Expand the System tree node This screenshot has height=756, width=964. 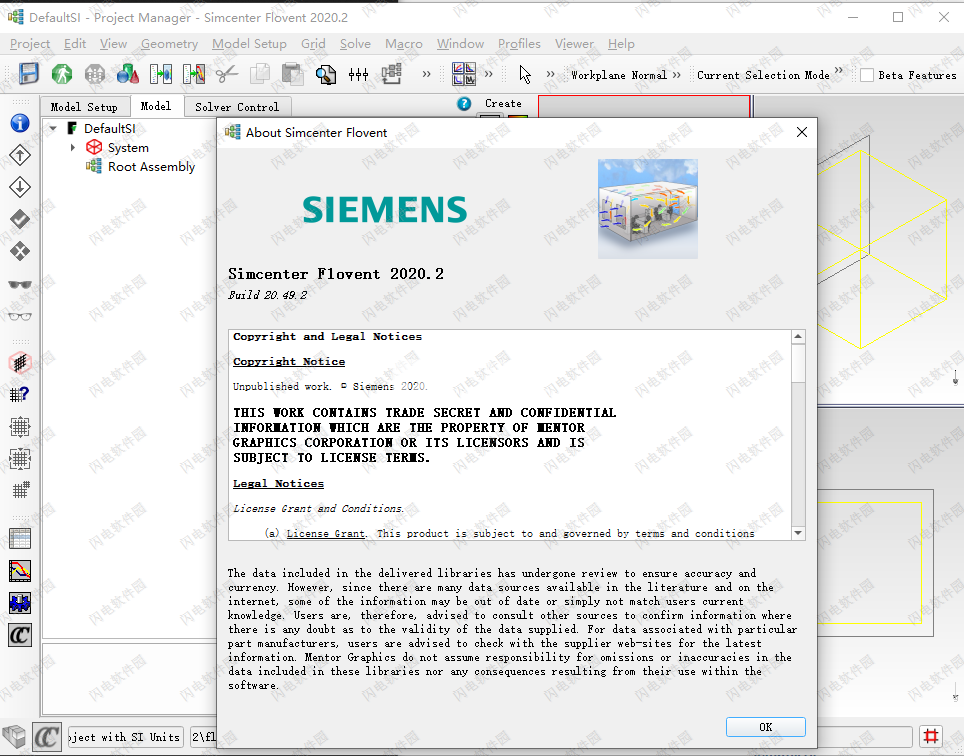(x=73, y=148)
